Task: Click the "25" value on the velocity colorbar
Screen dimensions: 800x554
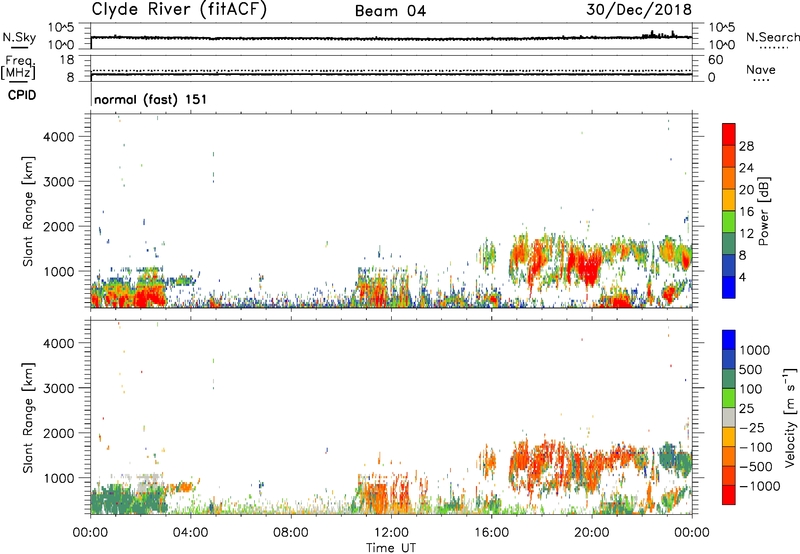Action: click(x=747, y=409)
